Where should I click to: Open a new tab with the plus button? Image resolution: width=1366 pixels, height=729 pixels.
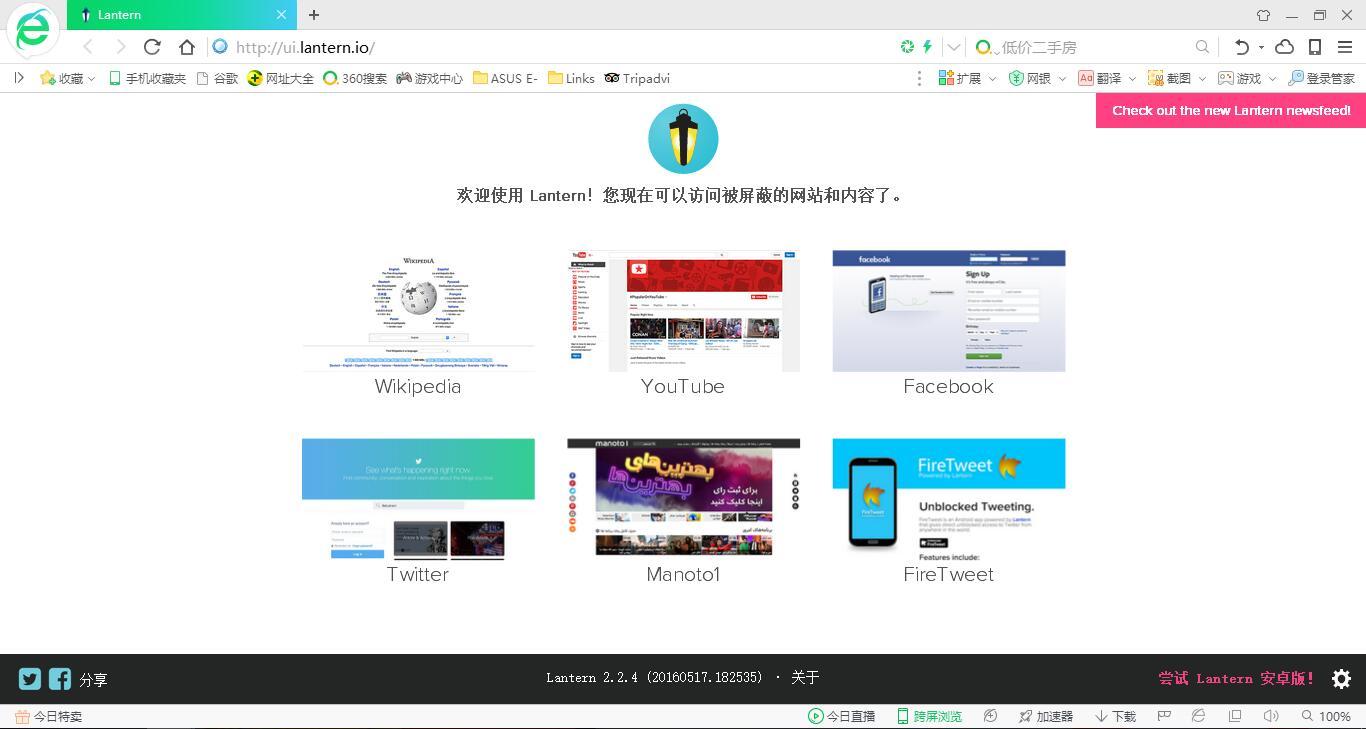pyautogui.click(x=314, y=15)
